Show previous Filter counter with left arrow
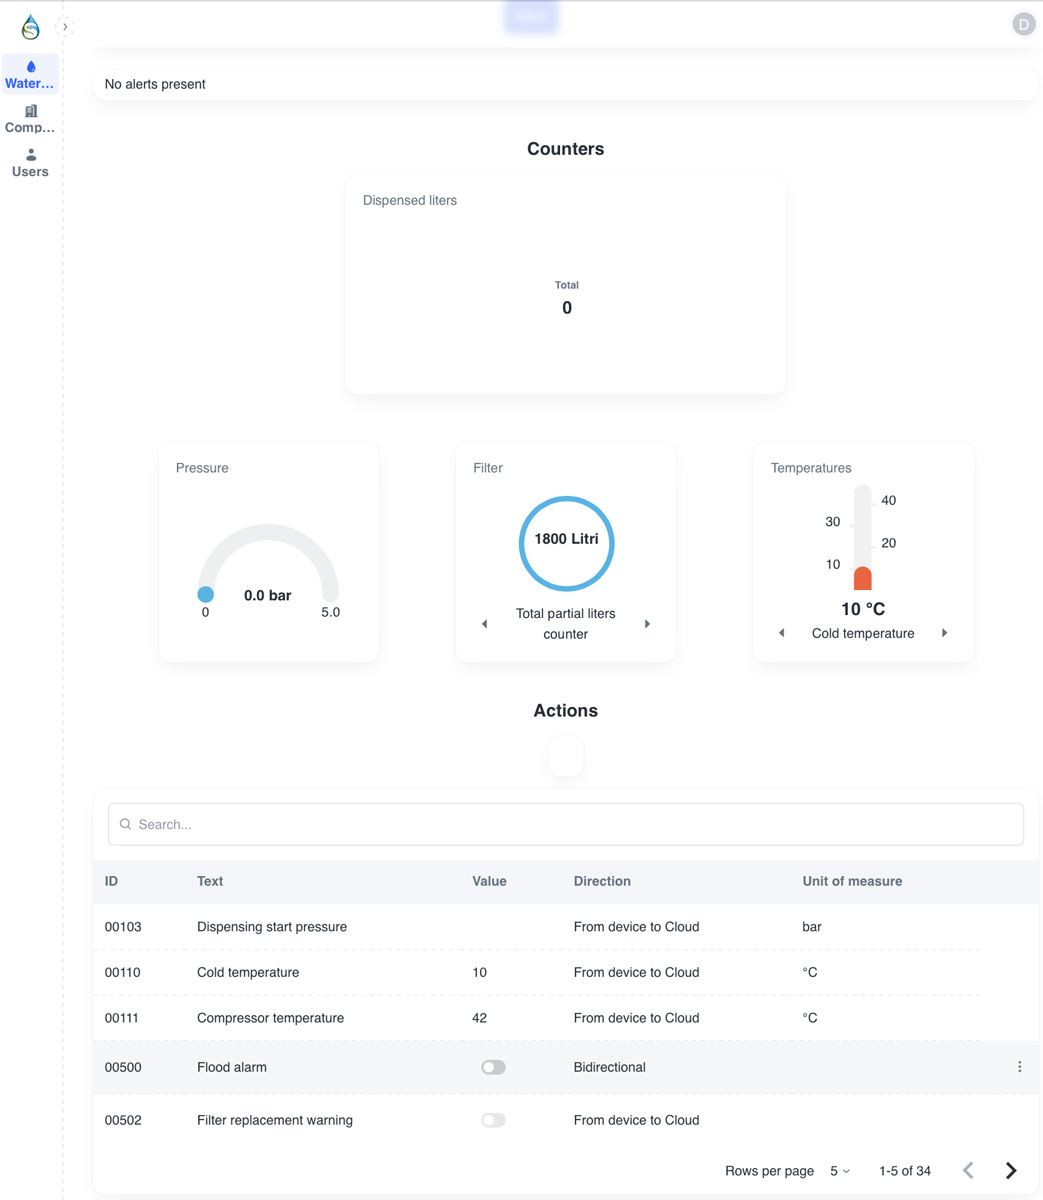This screenshot has width=1043, height=1200. click(485, 624)
